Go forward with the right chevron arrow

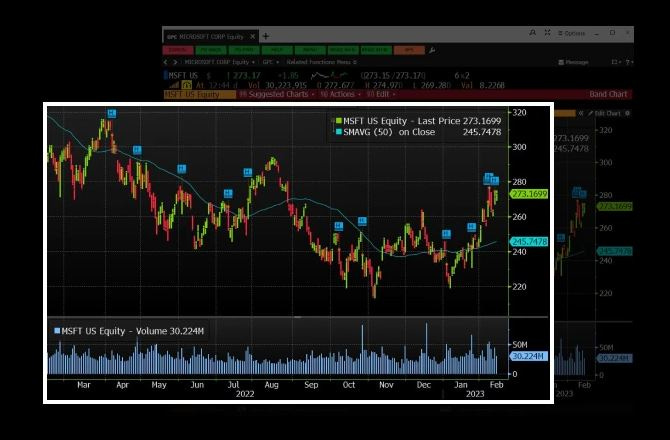175,62
